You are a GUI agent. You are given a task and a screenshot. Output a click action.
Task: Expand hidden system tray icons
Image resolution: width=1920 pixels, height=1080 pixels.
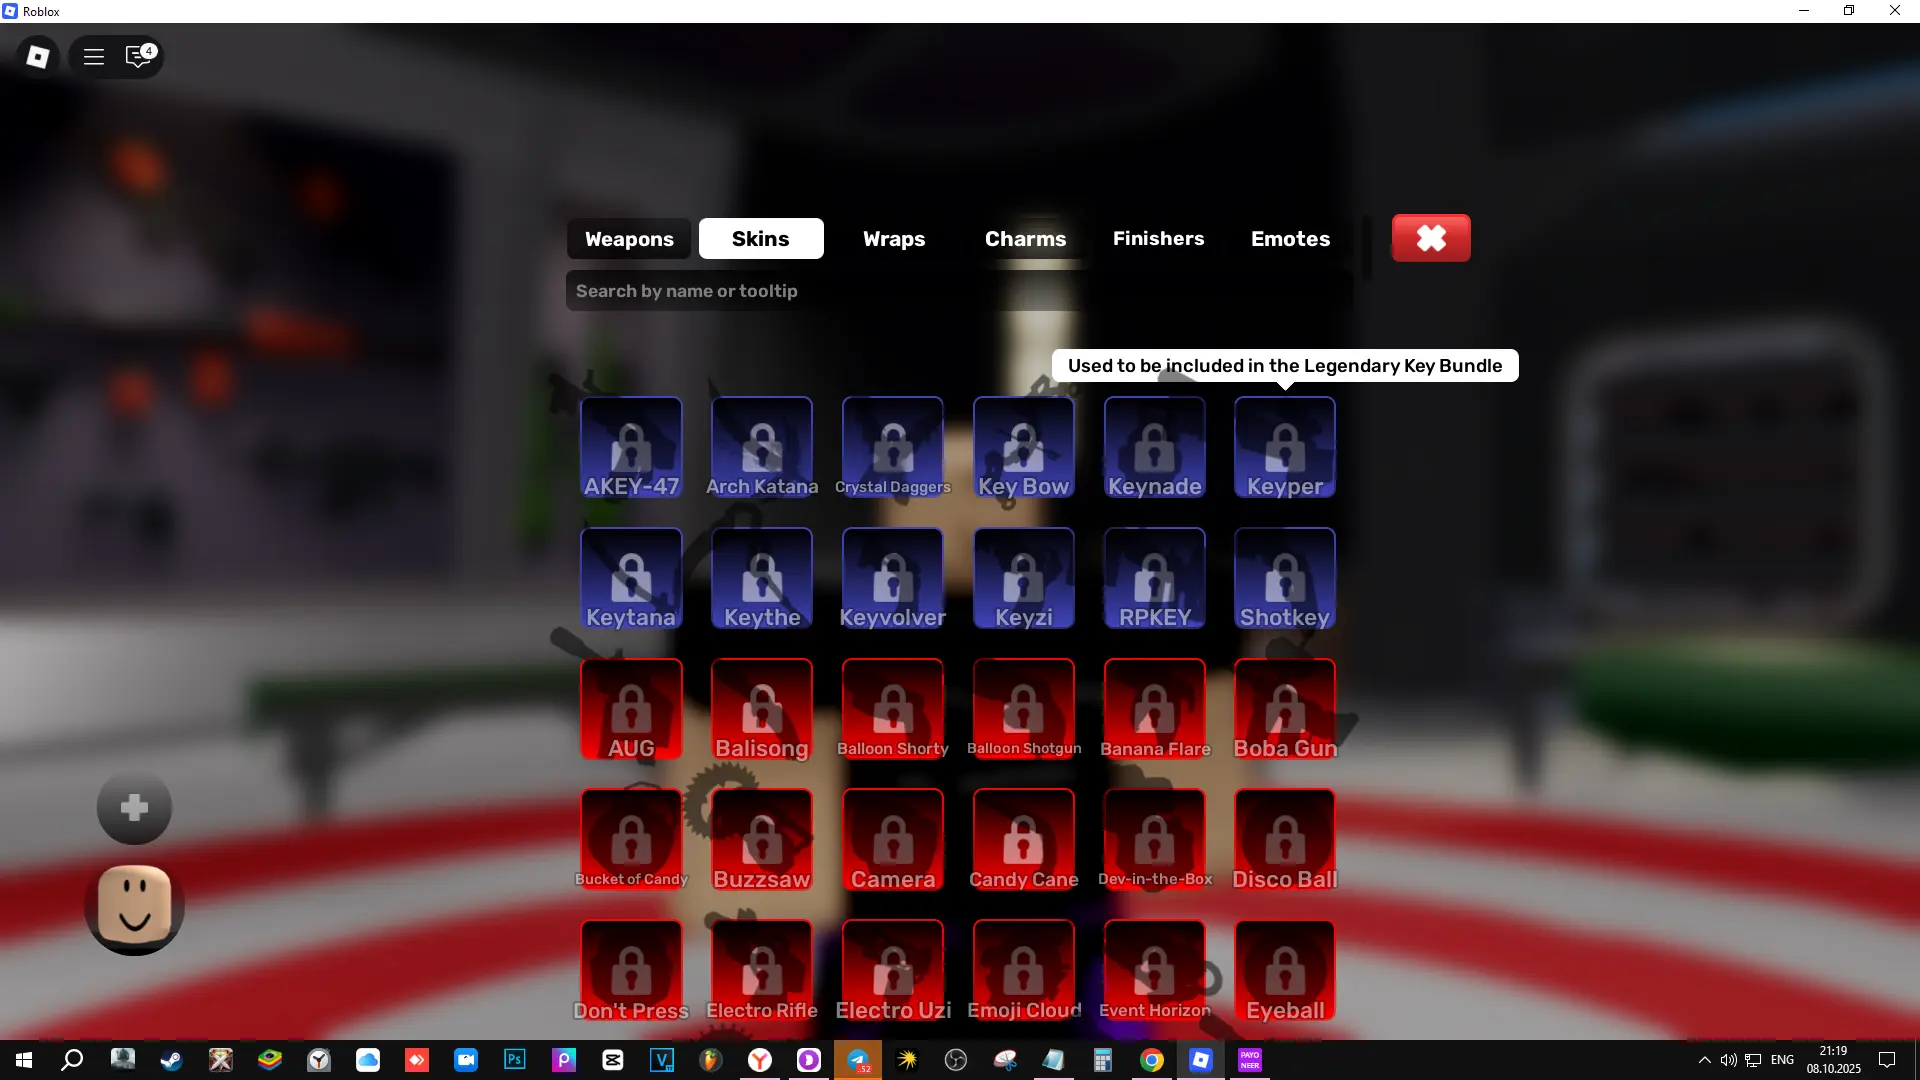(1704, 1060)
